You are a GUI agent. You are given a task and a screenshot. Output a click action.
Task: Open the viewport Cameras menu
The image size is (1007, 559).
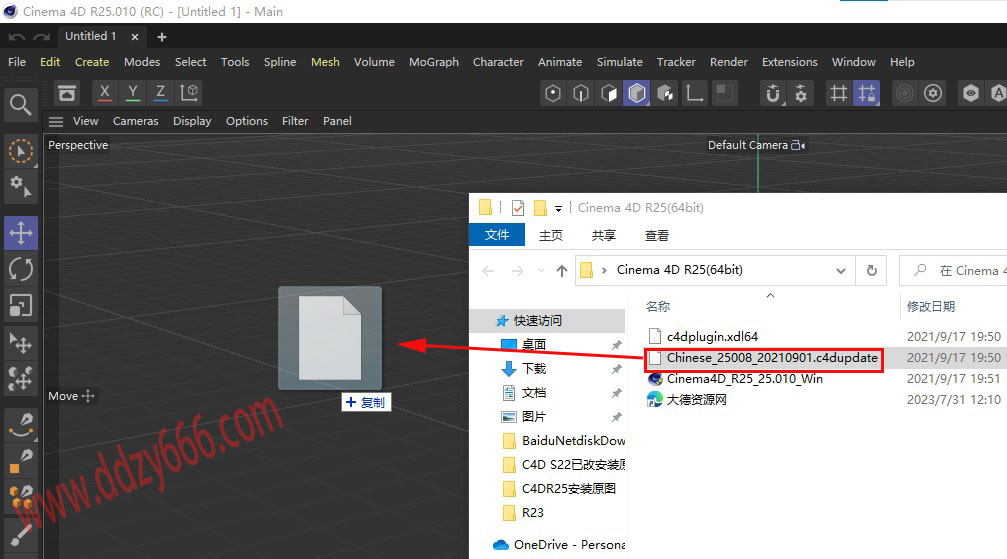136,121
